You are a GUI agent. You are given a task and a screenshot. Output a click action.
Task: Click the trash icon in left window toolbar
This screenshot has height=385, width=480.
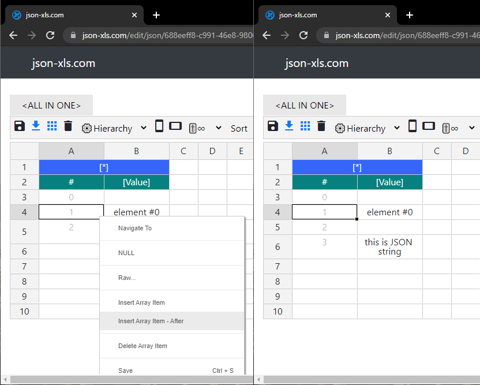click(x=68, y=126)
